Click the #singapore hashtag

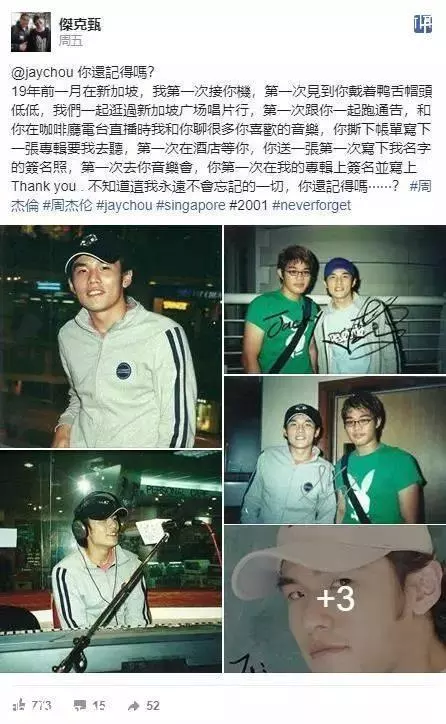(191, 205)
